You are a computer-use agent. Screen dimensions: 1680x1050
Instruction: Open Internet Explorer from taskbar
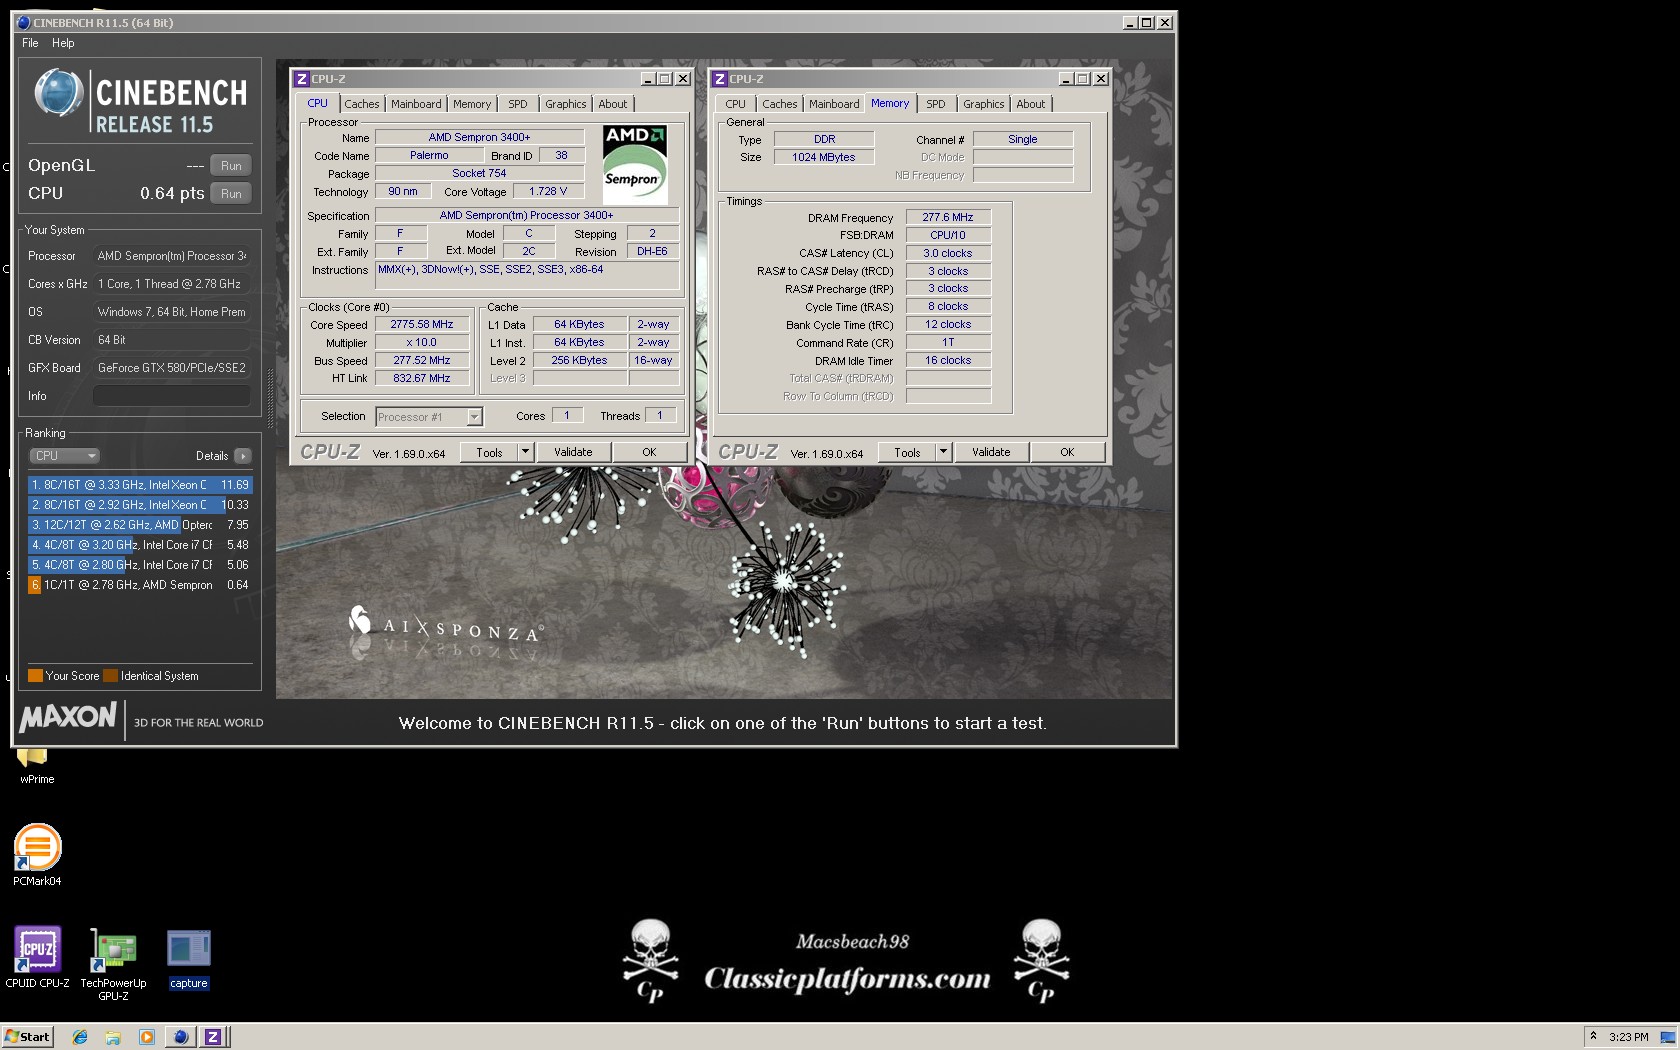pos(80,1037)
